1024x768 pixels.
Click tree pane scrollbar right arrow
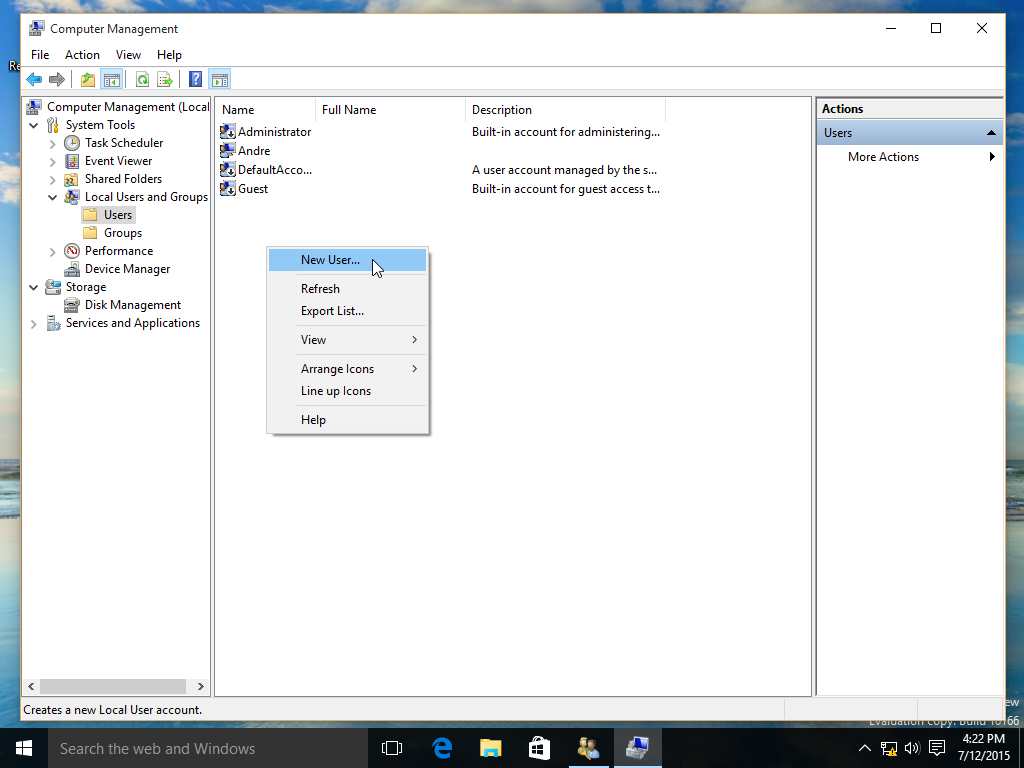[200, 686]
